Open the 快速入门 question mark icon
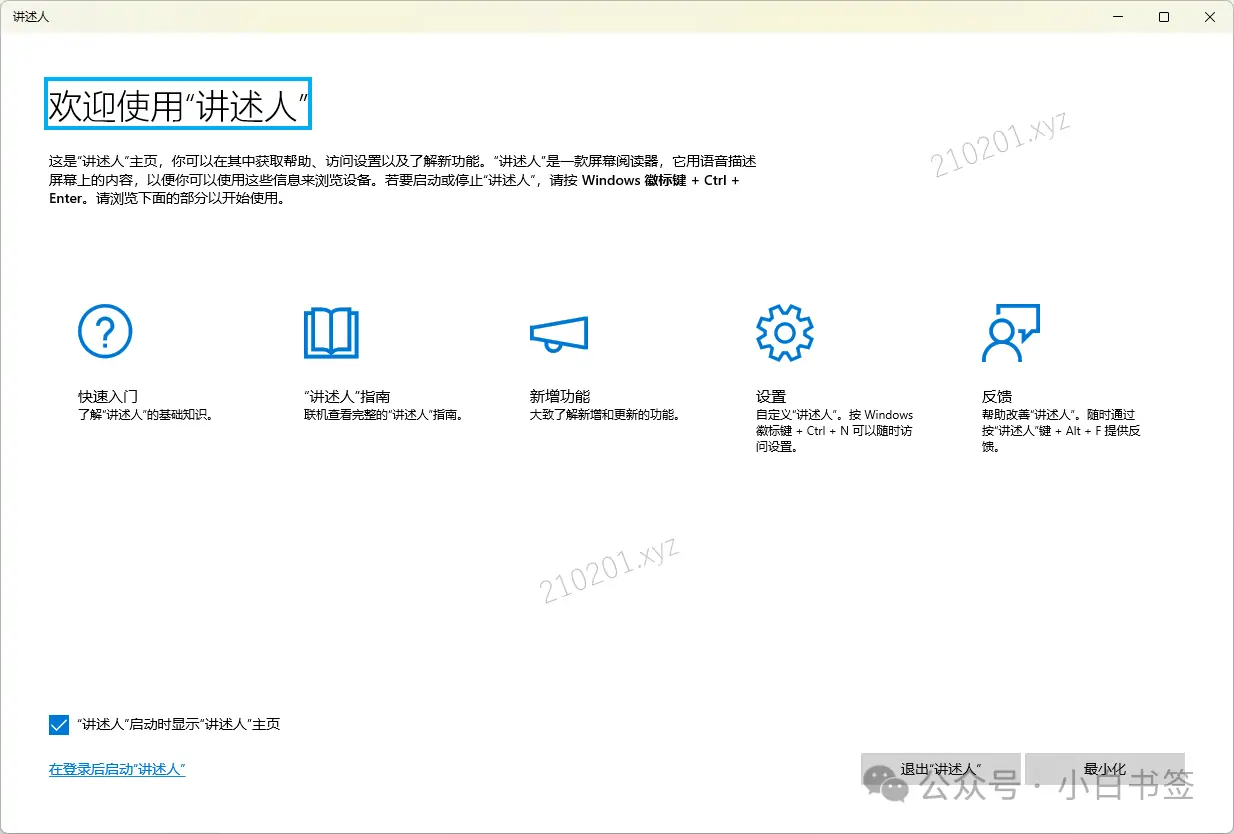The image size is (1234, 834). [x=105, y=331]
